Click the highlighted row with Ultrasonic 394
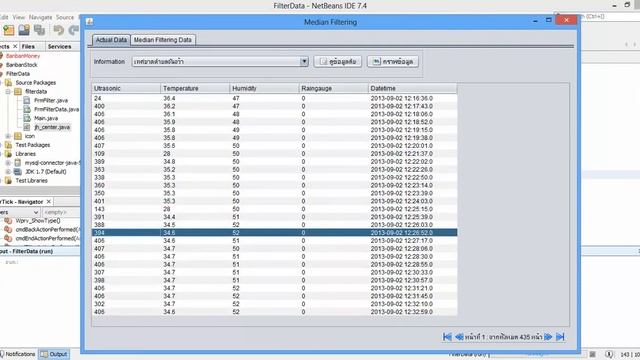 coord(275,233)
